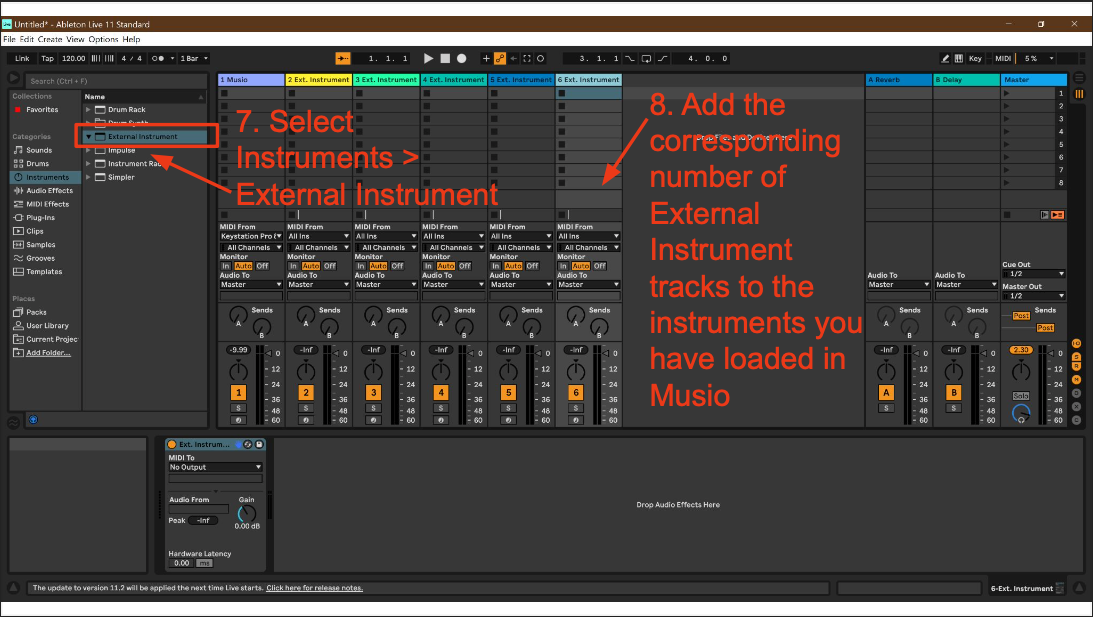This screenshot has width=1093, height=617.
Task: Click the Add Folder... link
Action: [48, 353]
